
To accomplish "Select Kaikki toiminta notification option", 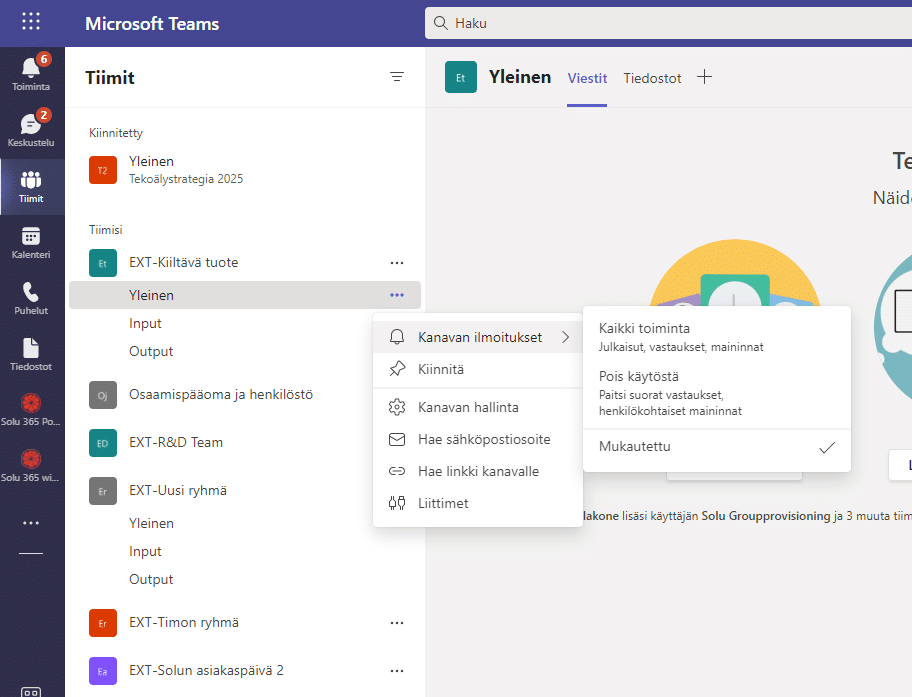I will point(717,337).
